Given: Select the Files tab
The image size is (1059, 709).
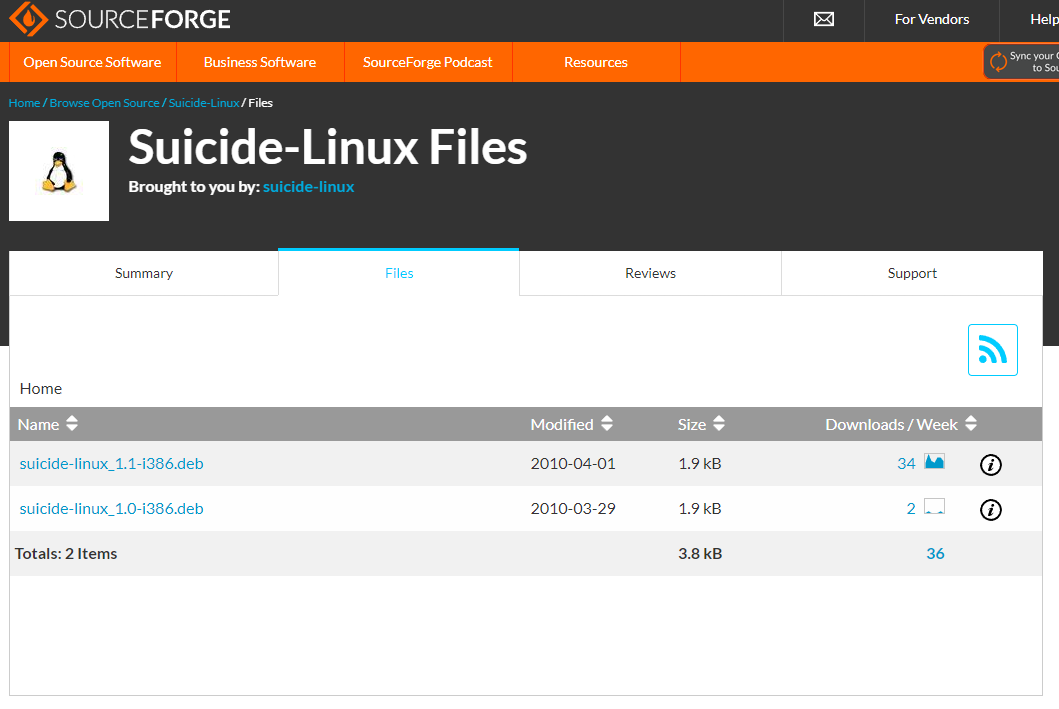Looking at the screenshot, I should click(398, 273).
